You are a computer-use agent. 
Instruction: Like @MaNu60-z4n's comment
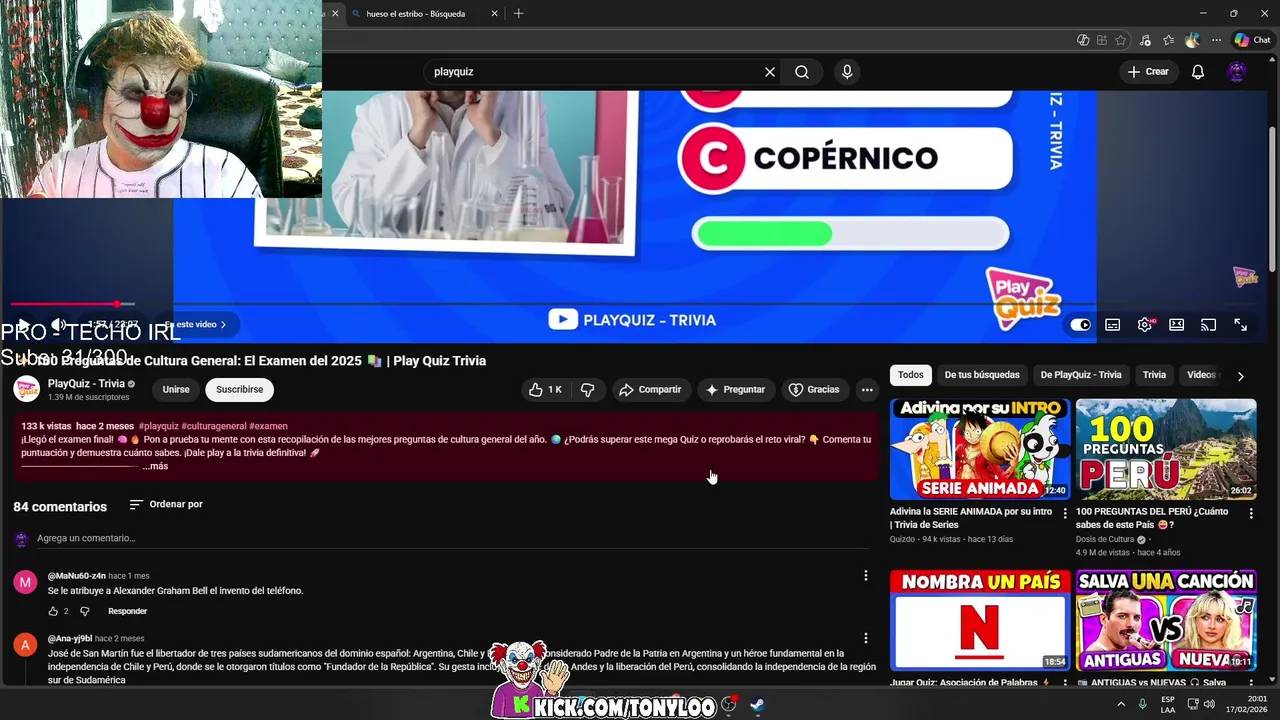(53, 611)
